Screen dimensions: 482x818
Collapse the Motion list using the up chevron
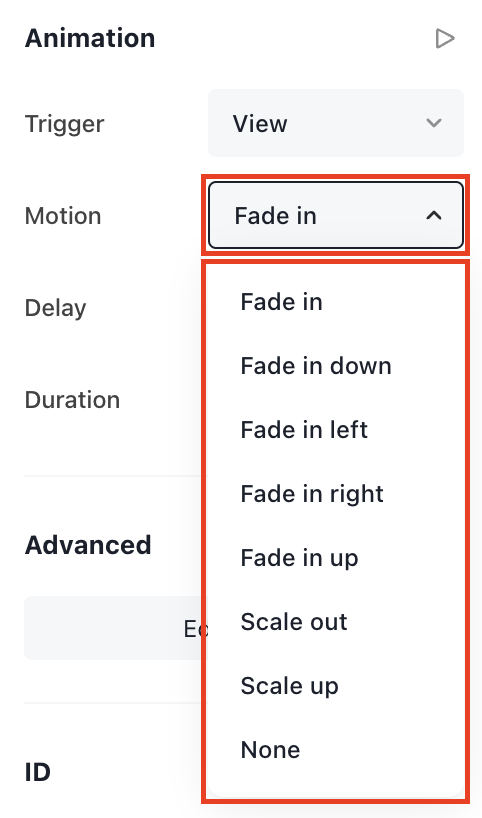(x=434, y=215)
